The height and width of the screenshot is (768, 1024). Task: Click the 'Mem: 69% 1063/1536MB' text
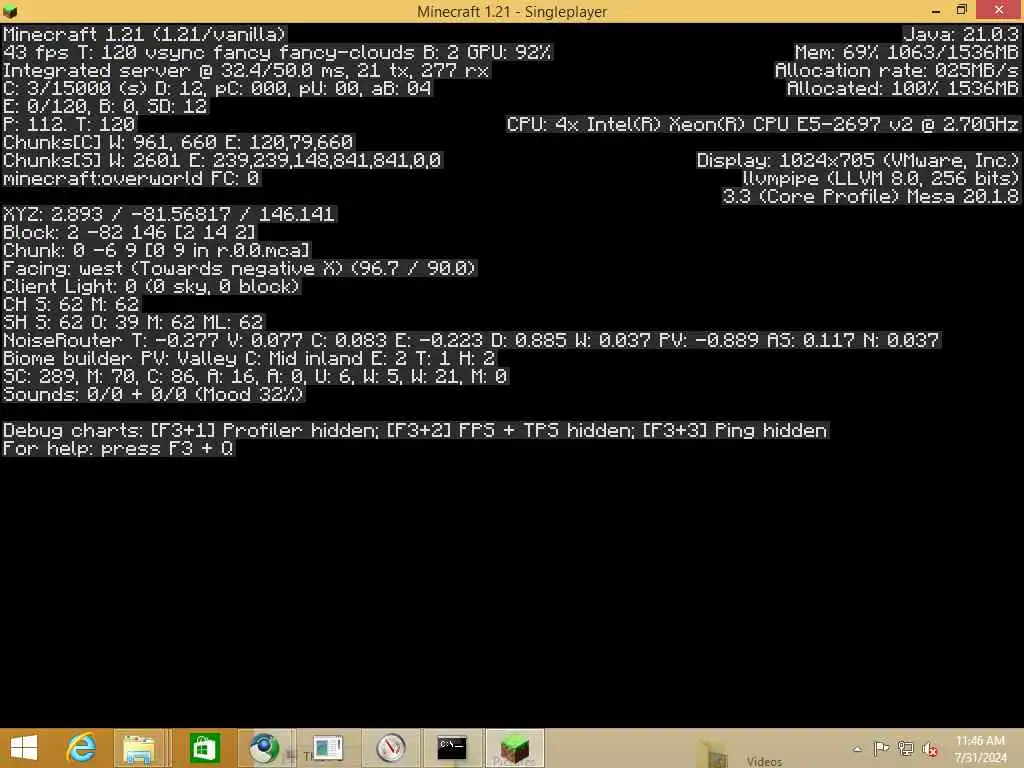pos(906,52)
